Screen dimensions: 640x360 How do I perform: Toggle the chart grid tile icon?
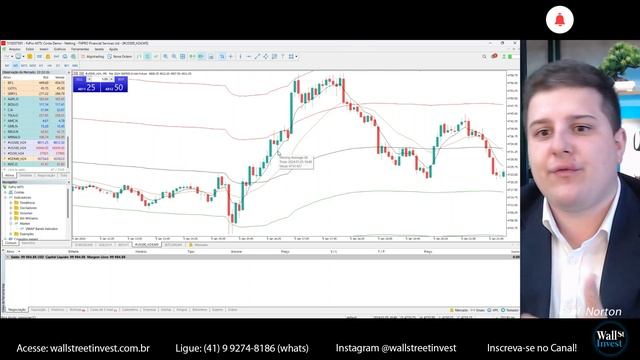point(182,57)
